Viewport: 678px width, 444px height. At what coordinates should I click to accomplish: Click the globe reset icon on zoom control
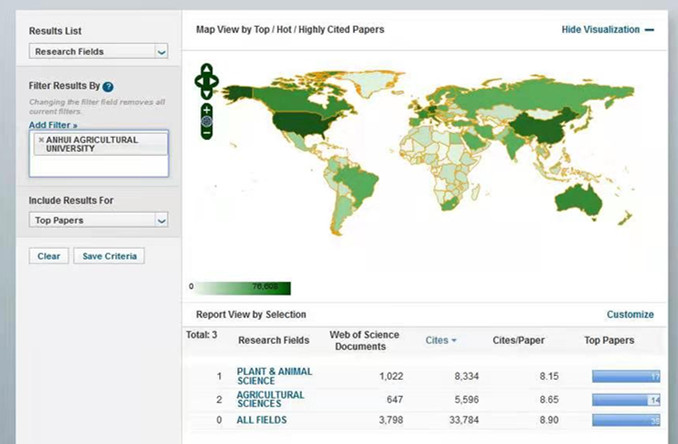coord(206,120)
